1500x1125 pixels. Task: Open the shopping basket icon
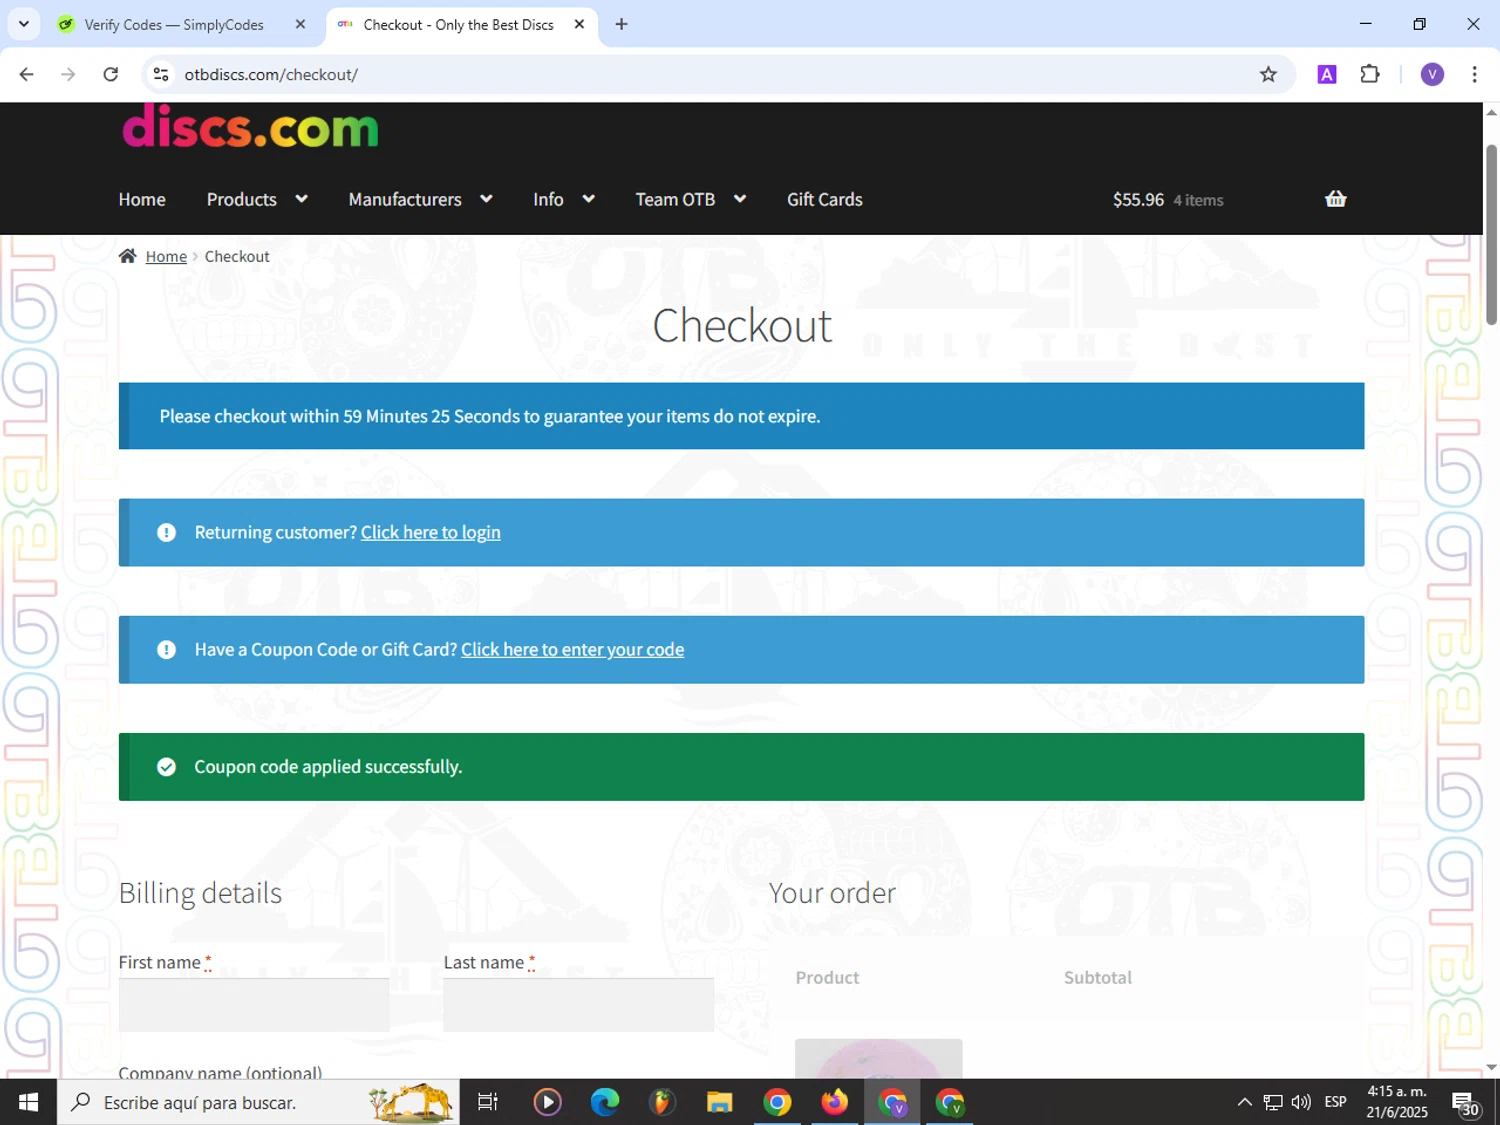point(1335,199)
